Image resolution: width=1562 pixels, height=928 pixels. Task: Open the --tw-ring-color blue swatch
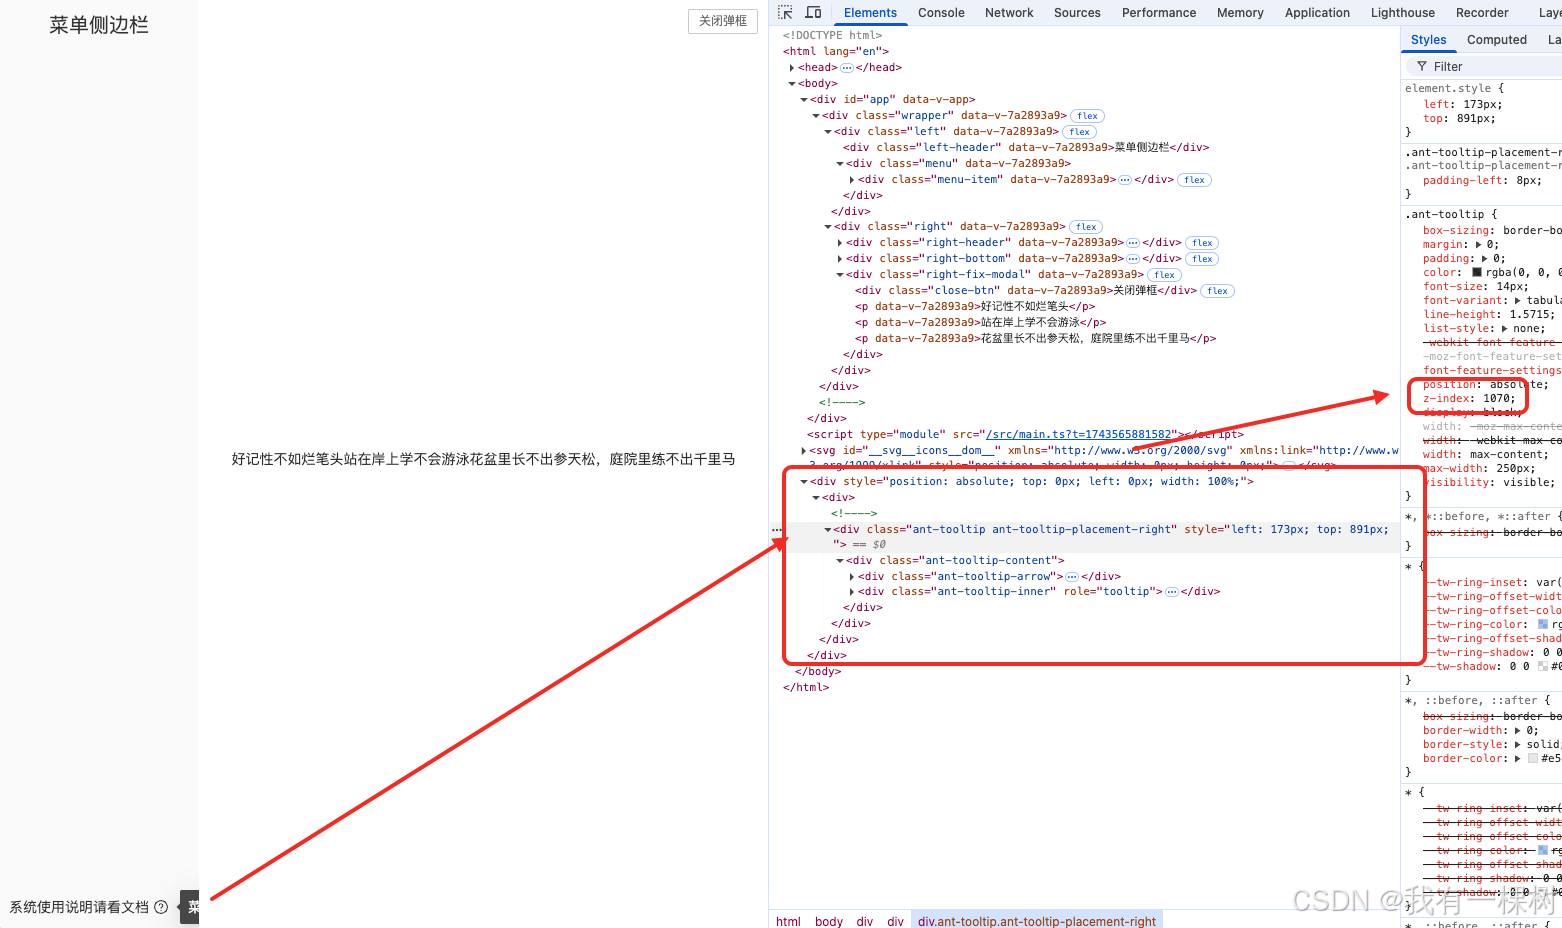(x=1542, y=624)
